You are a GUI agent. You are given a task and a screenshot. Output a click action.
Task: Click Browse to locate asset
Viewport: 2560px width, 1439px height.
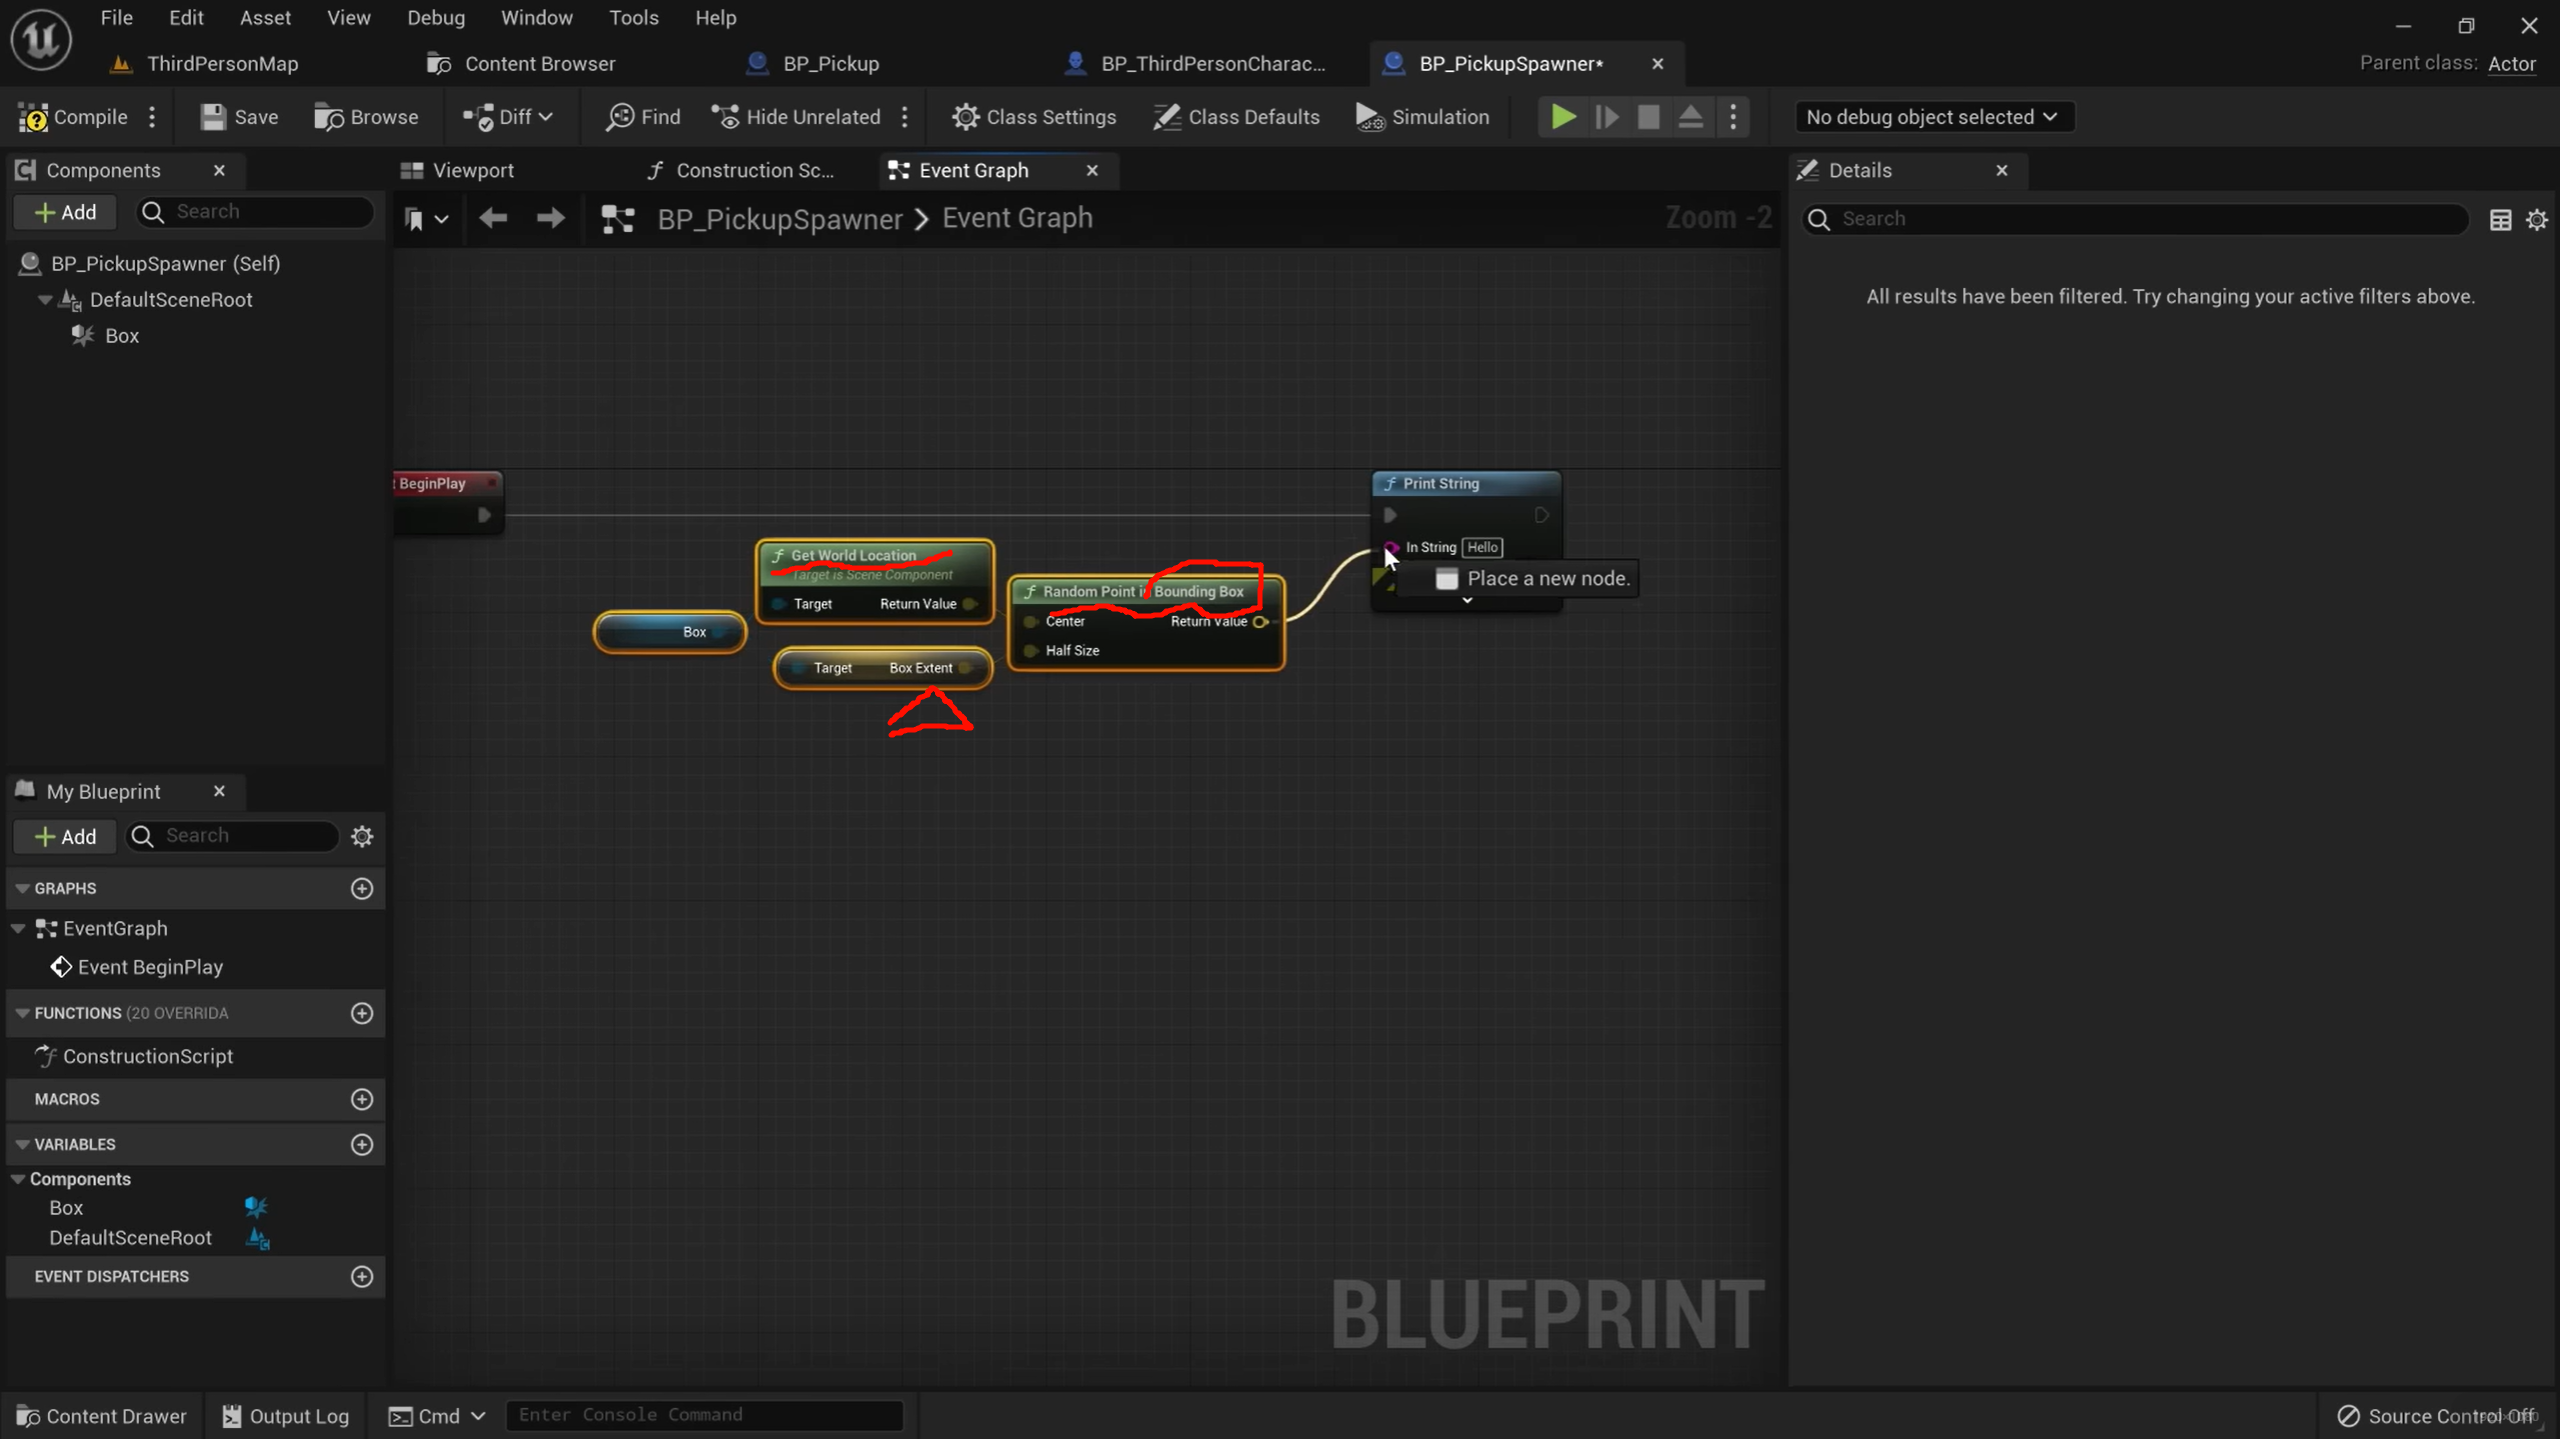tap(366, 117)
